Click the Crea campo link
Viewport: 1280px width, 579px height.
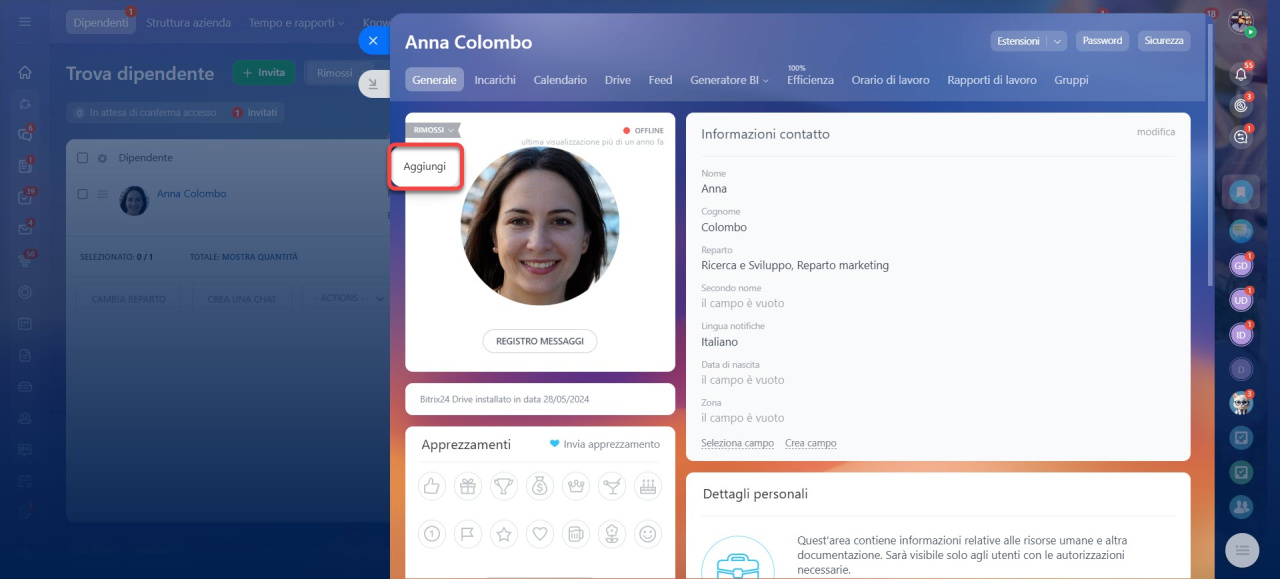pyautogui.click(x=811, y=443)
